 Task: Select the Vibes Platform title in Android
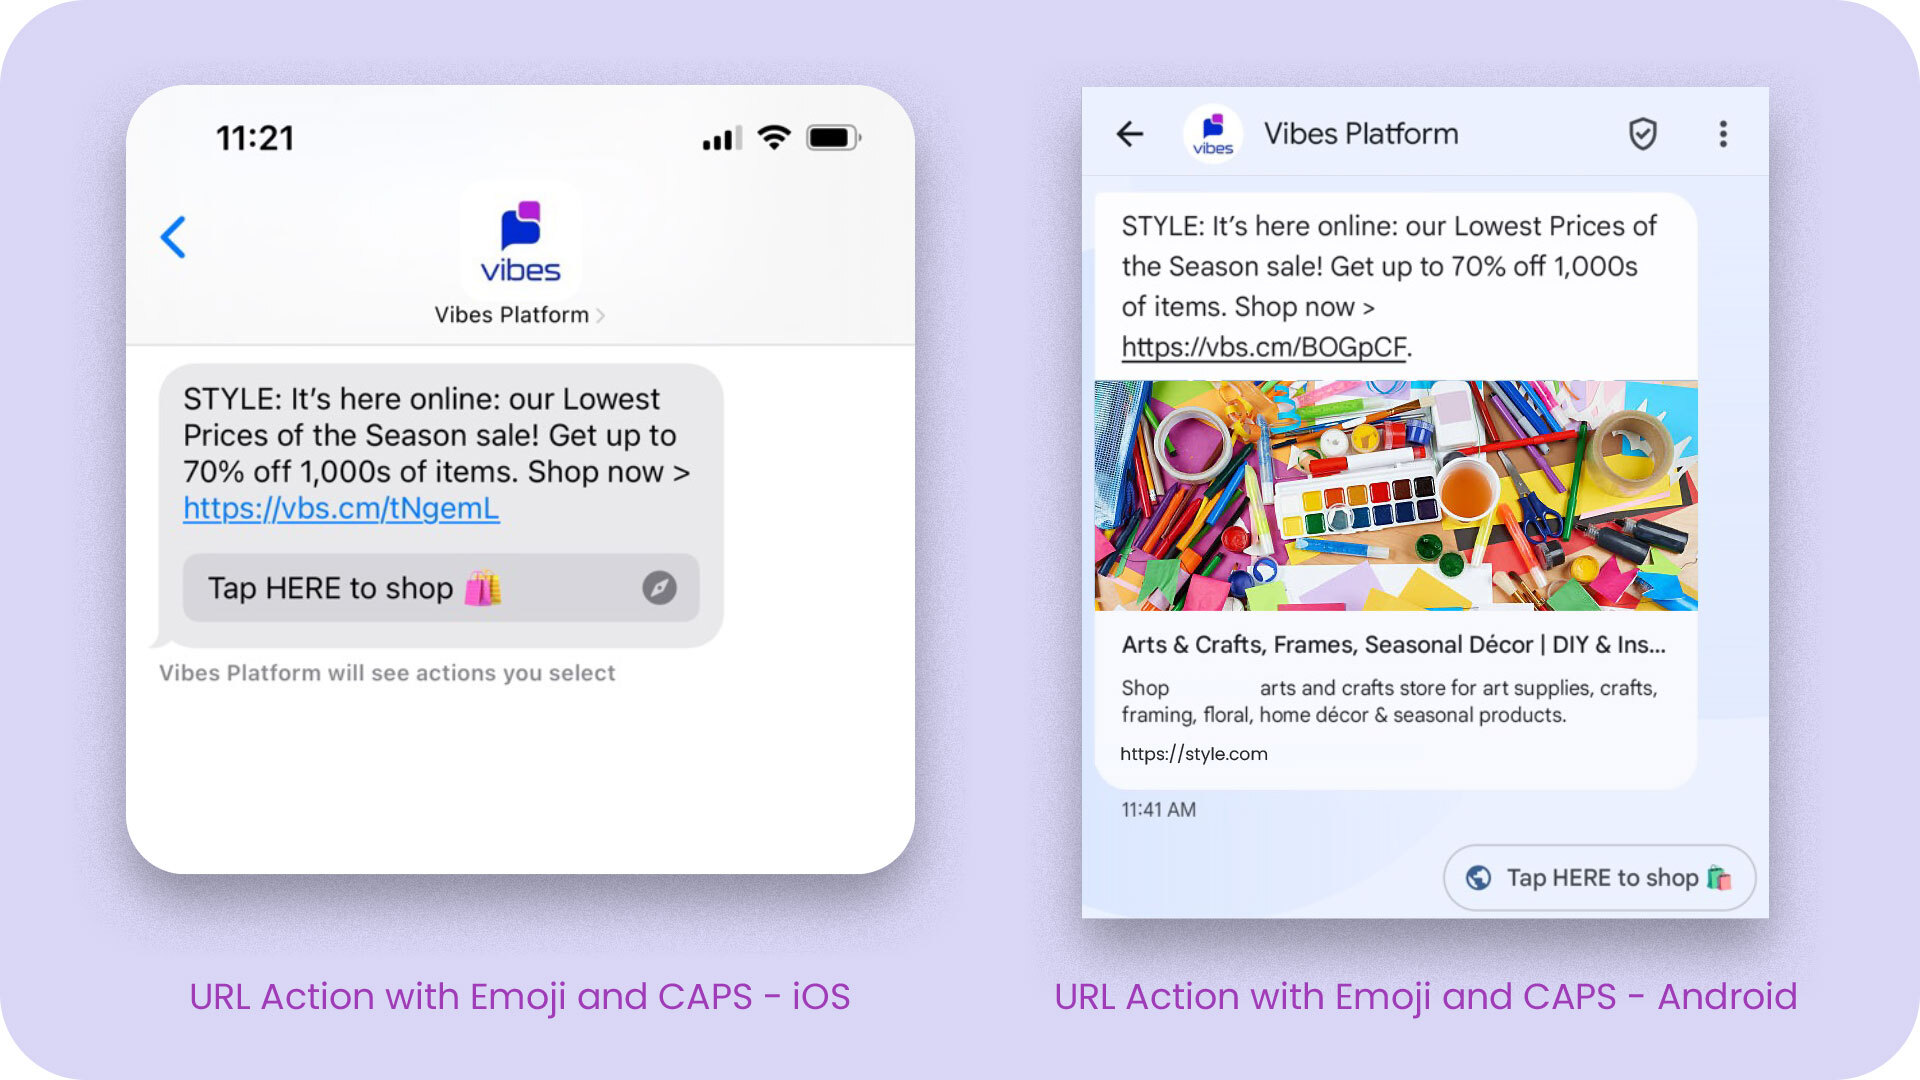1361,134
